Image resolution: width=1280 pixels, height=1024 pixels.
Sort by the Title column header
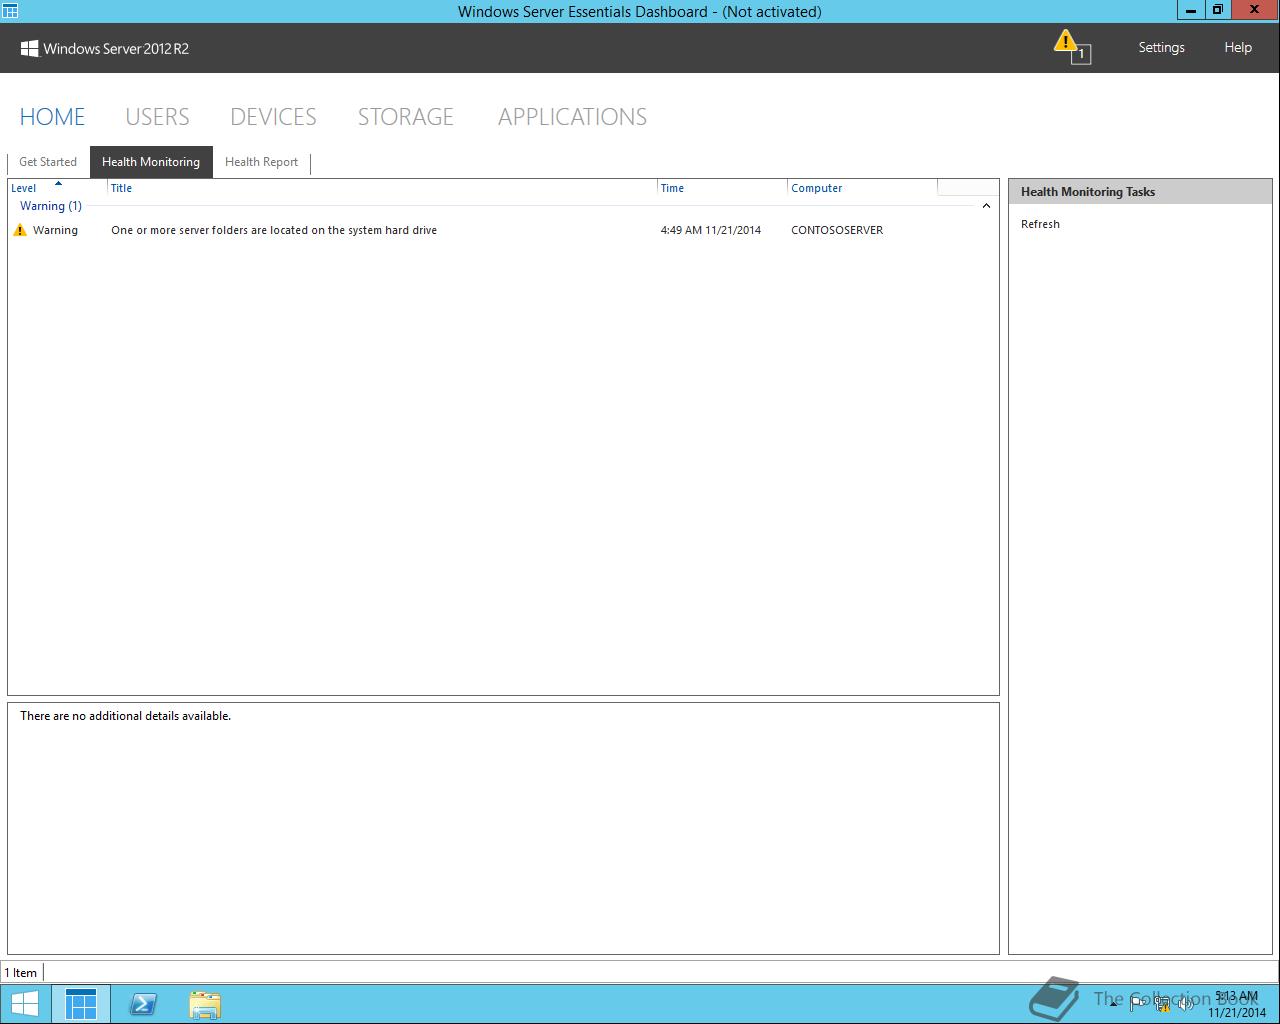pyautogui.click(x=382, y=188)
